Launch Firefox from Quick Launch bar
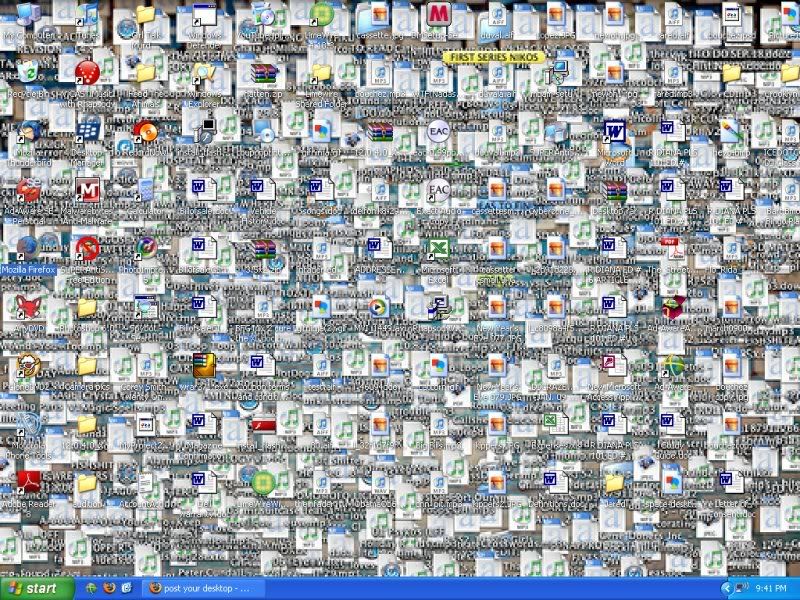 click(x=110, y=588)
